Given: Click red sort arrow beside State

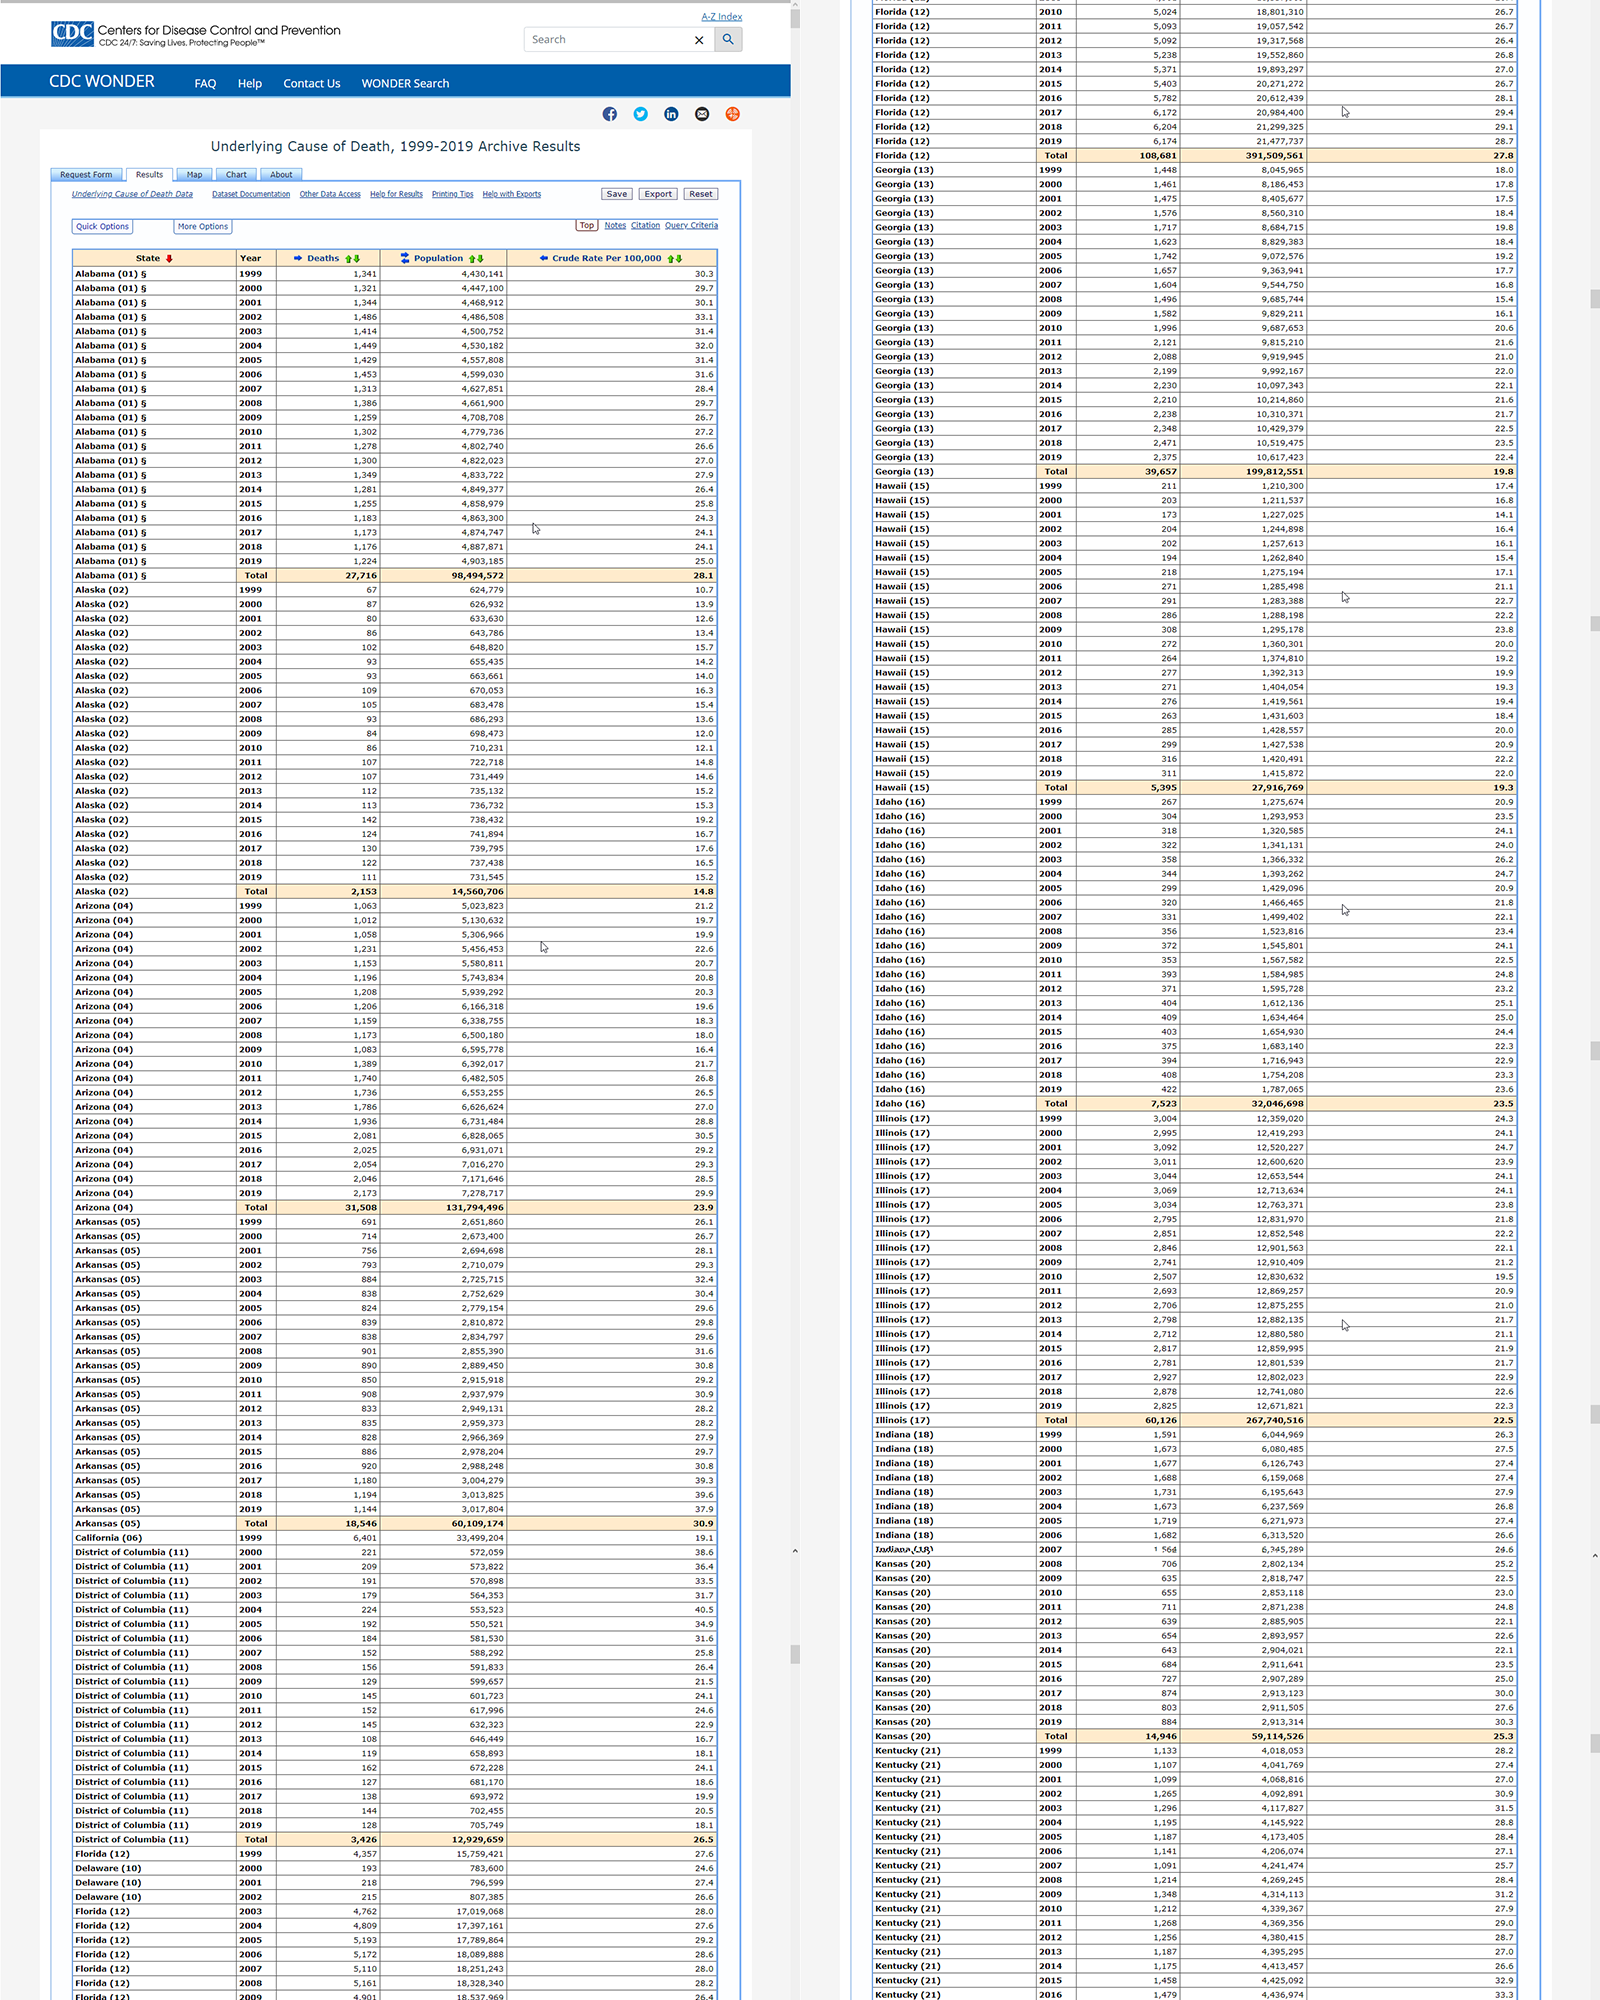Looking at the screenshot, I should tap(169, 259).
